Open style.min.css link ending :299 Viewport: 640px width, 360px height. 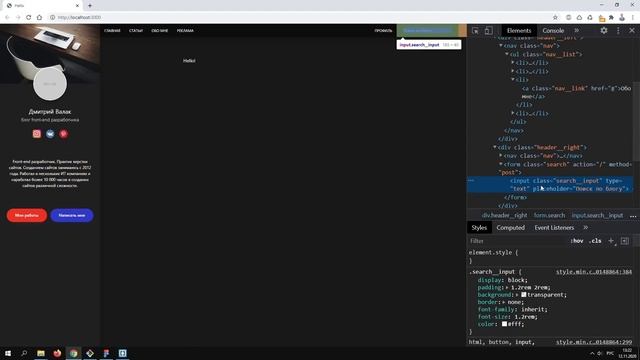(x=594, y=342)
